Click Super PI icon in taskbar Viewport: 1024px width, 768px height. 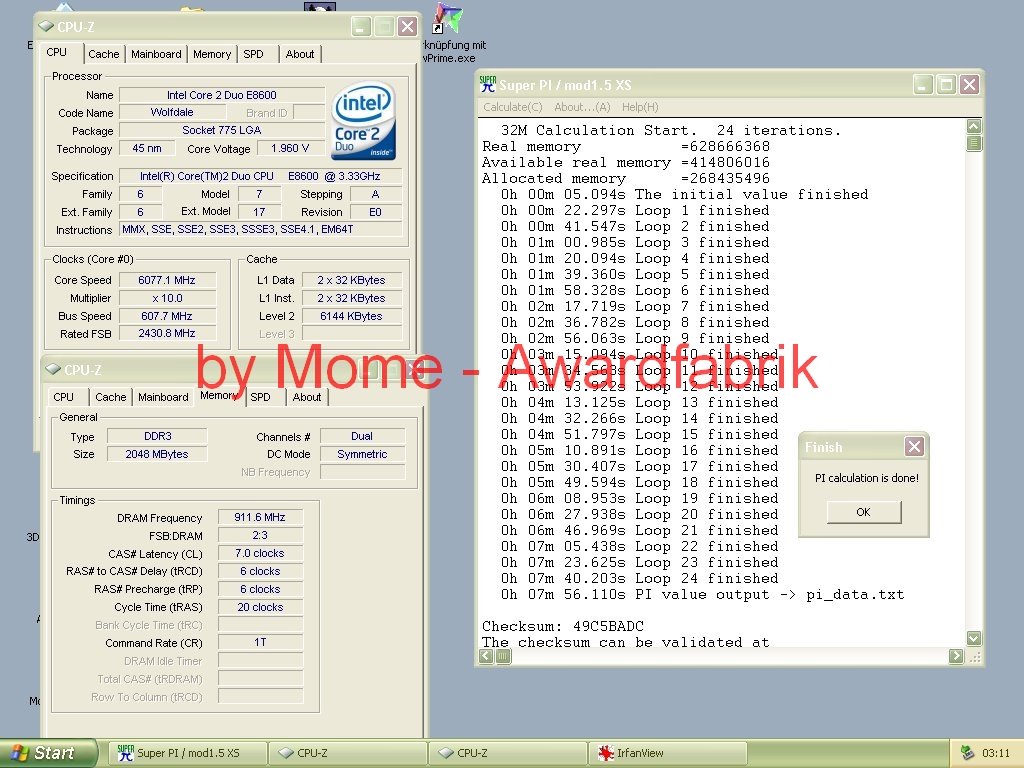pos(125,753)
